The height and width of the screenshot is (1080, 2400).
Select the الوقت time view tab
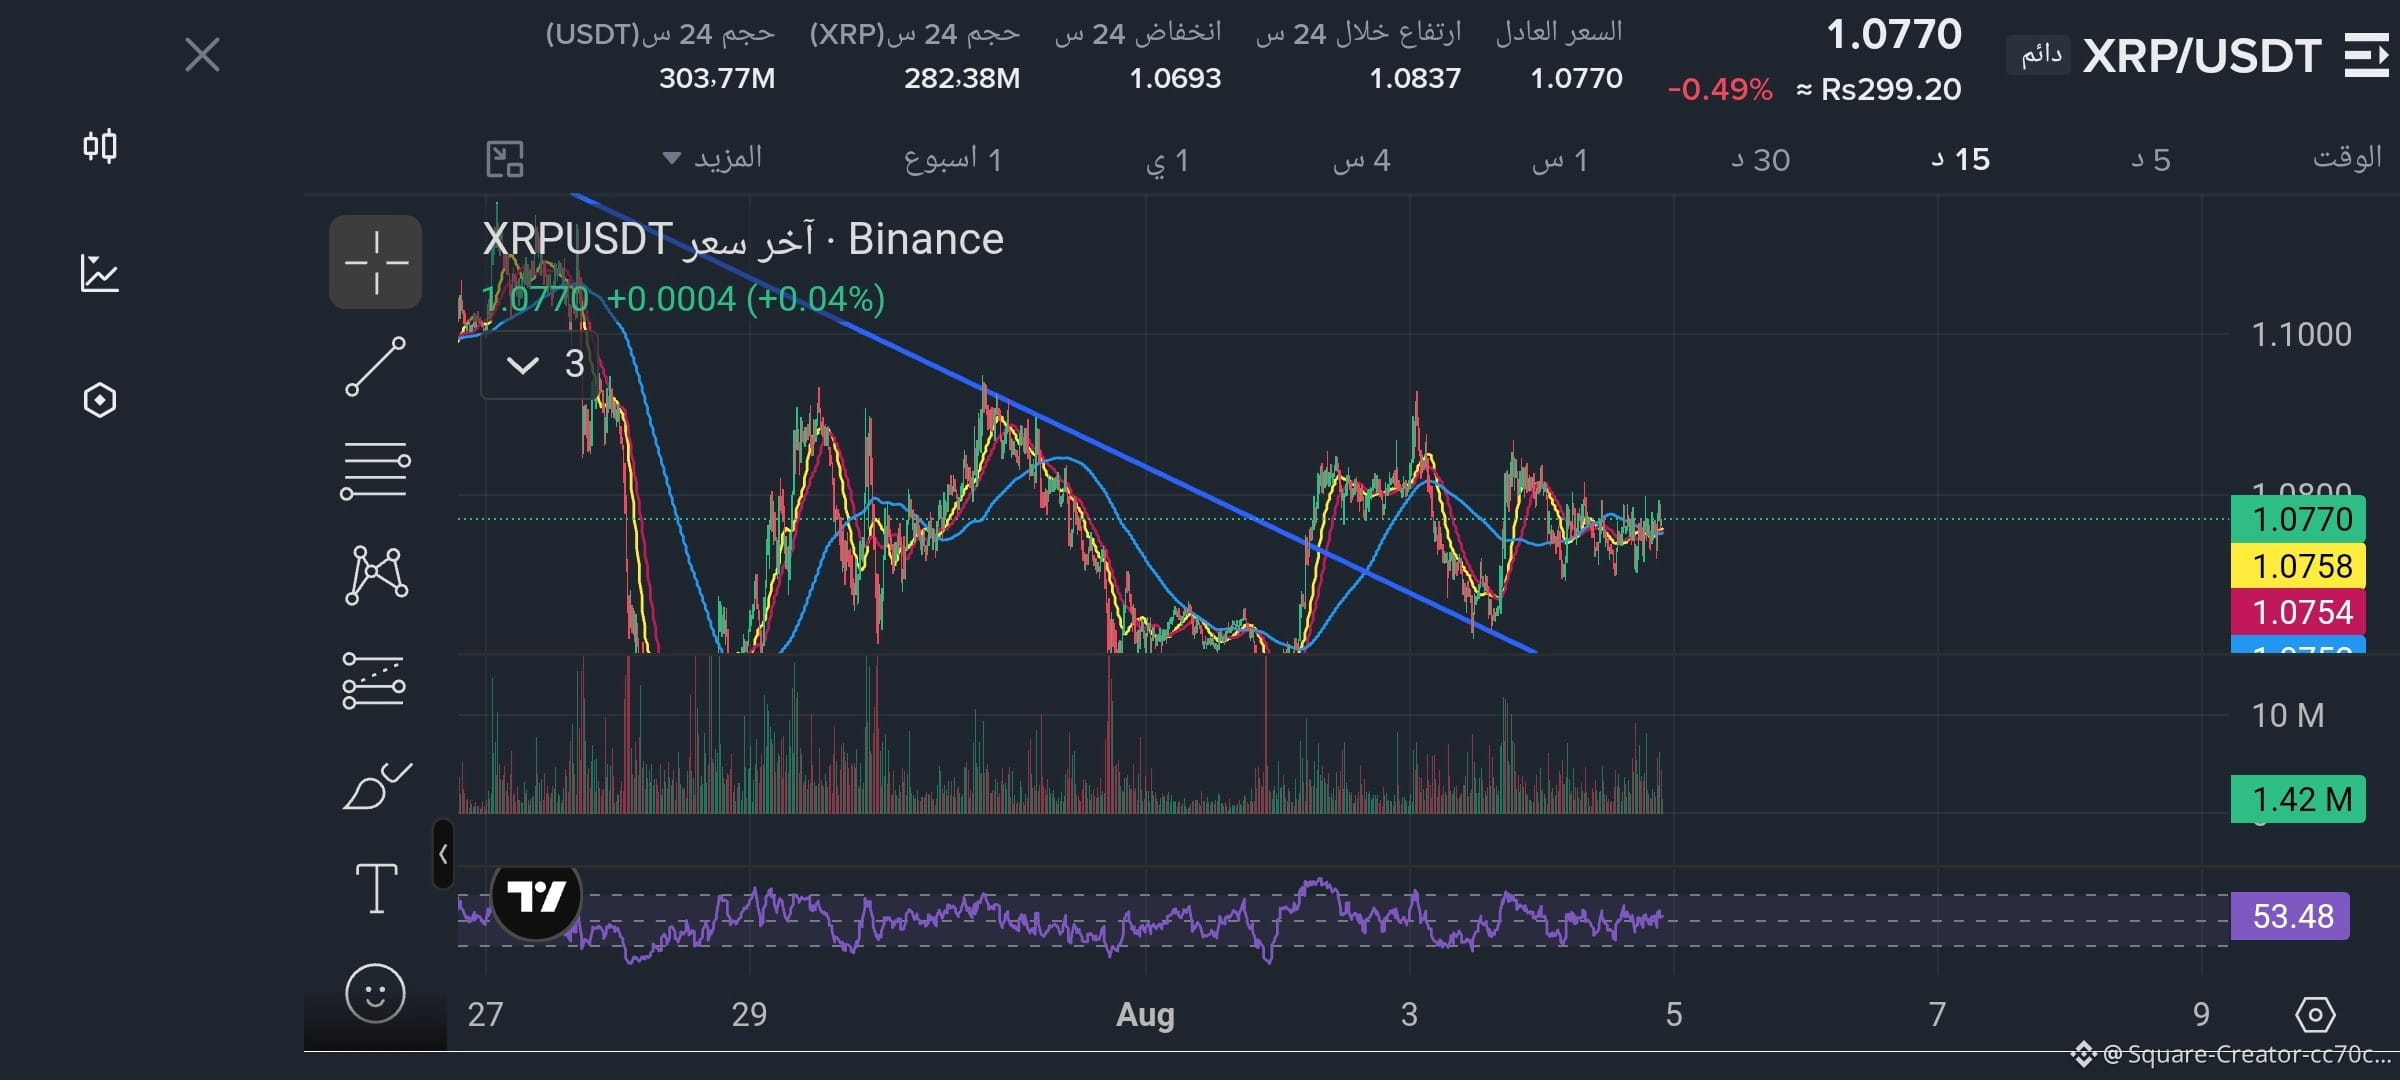click(2347, 158)
